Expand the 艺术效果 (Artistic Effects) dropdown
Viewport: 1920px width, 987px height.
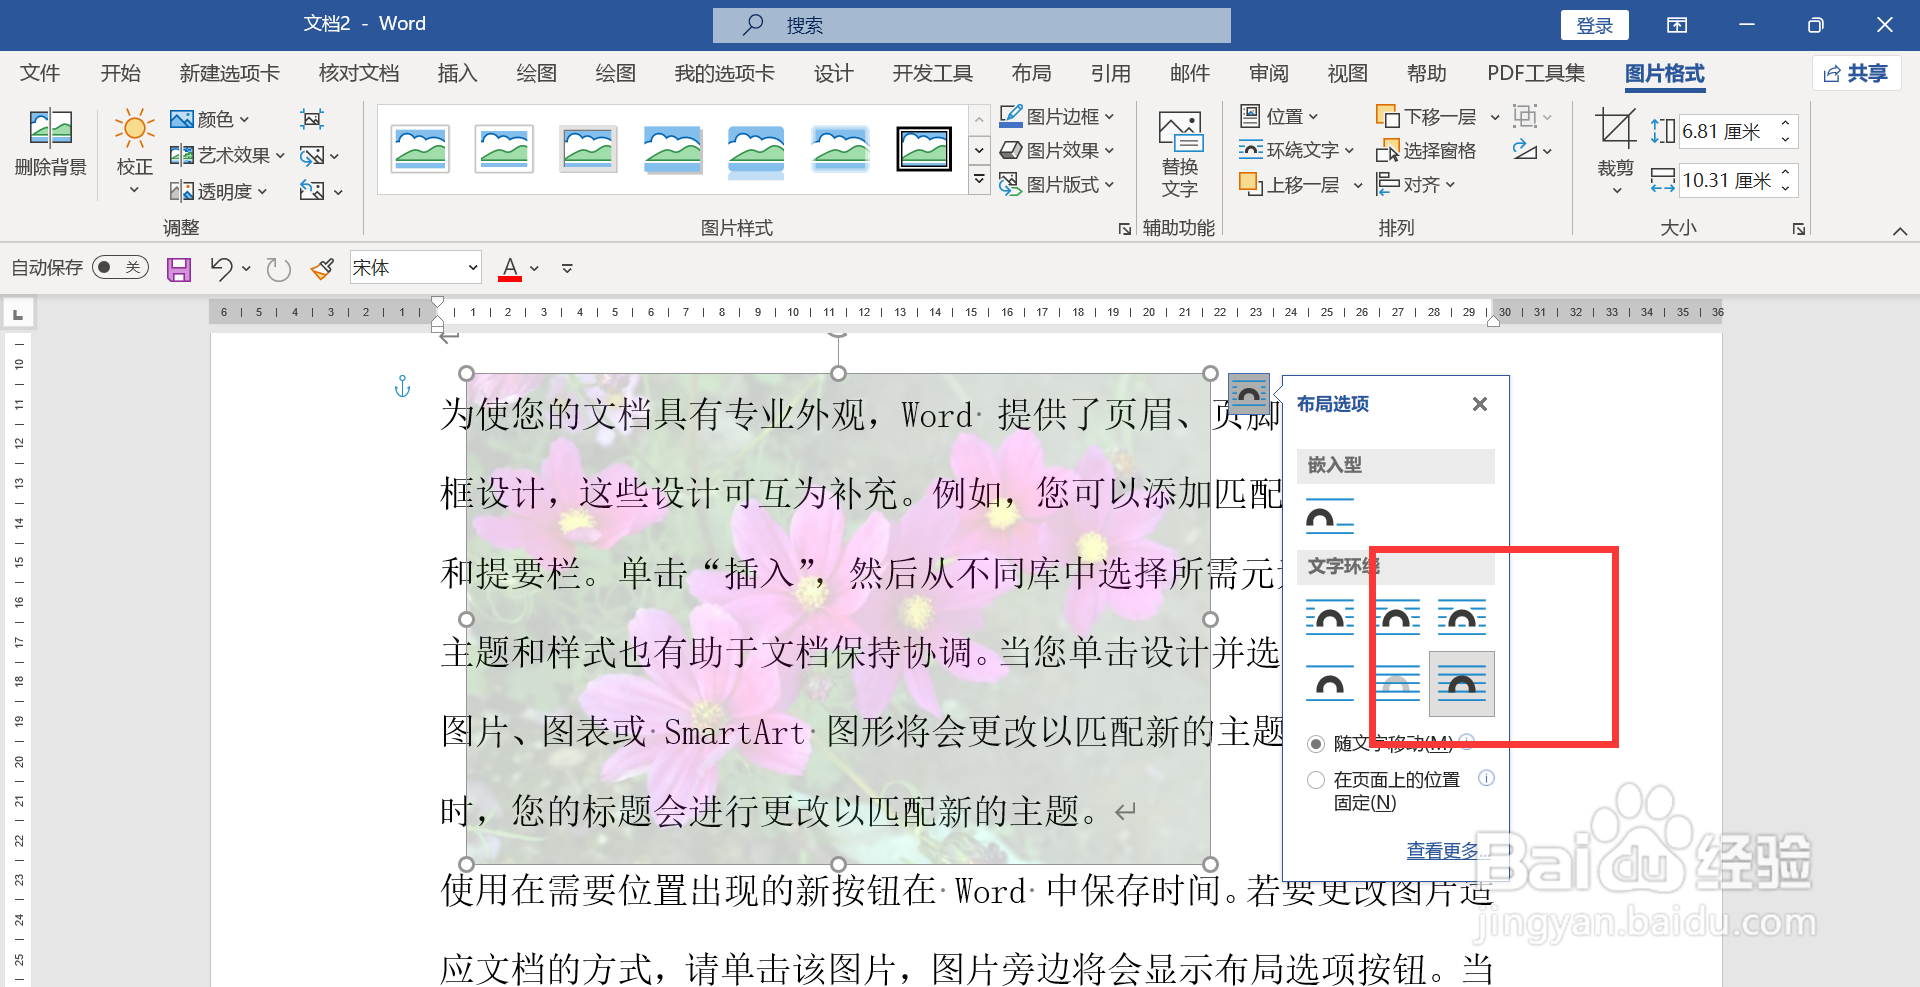click(x=280, y=155)
